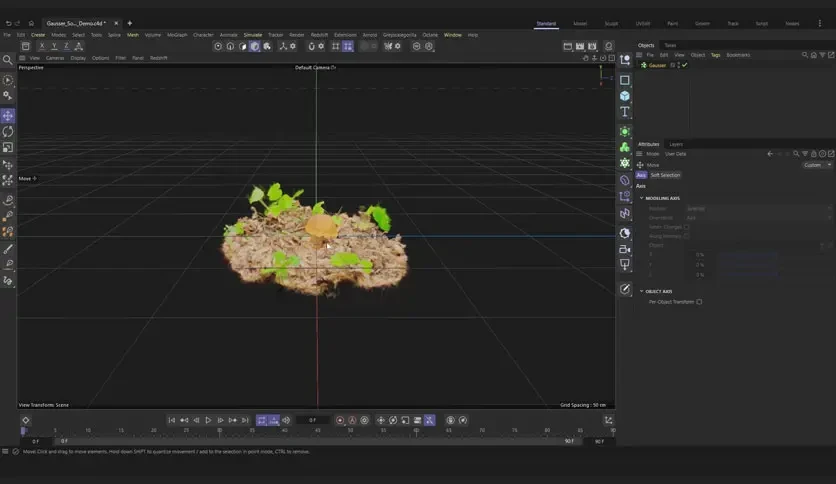Viewport: 836px width, 484px height.
Task: Click the record active objects button
Action: click(x=340, y=420)
